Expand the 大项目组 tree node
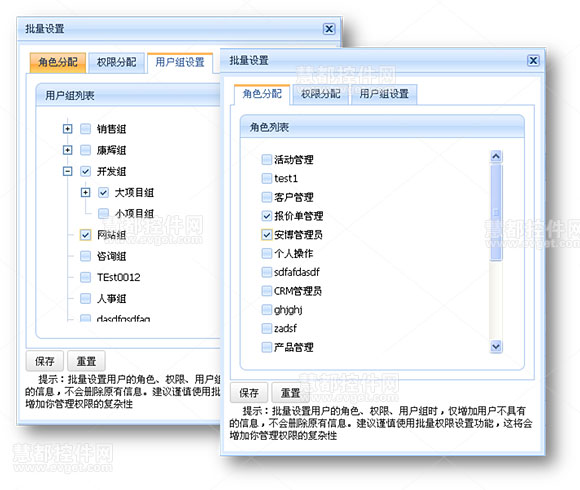The width and height of the screenshot is (580, 490). point(85,192)
